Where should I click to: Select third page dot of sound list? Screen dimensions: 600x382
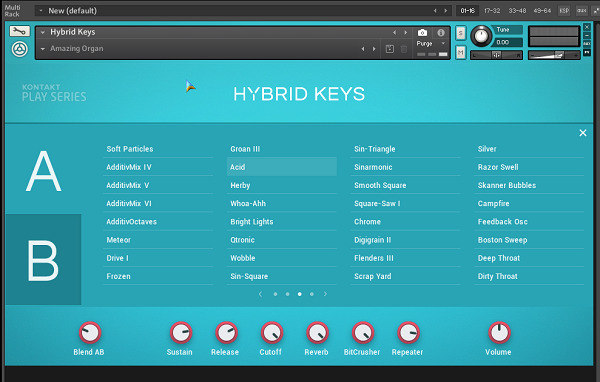[300, 294]
